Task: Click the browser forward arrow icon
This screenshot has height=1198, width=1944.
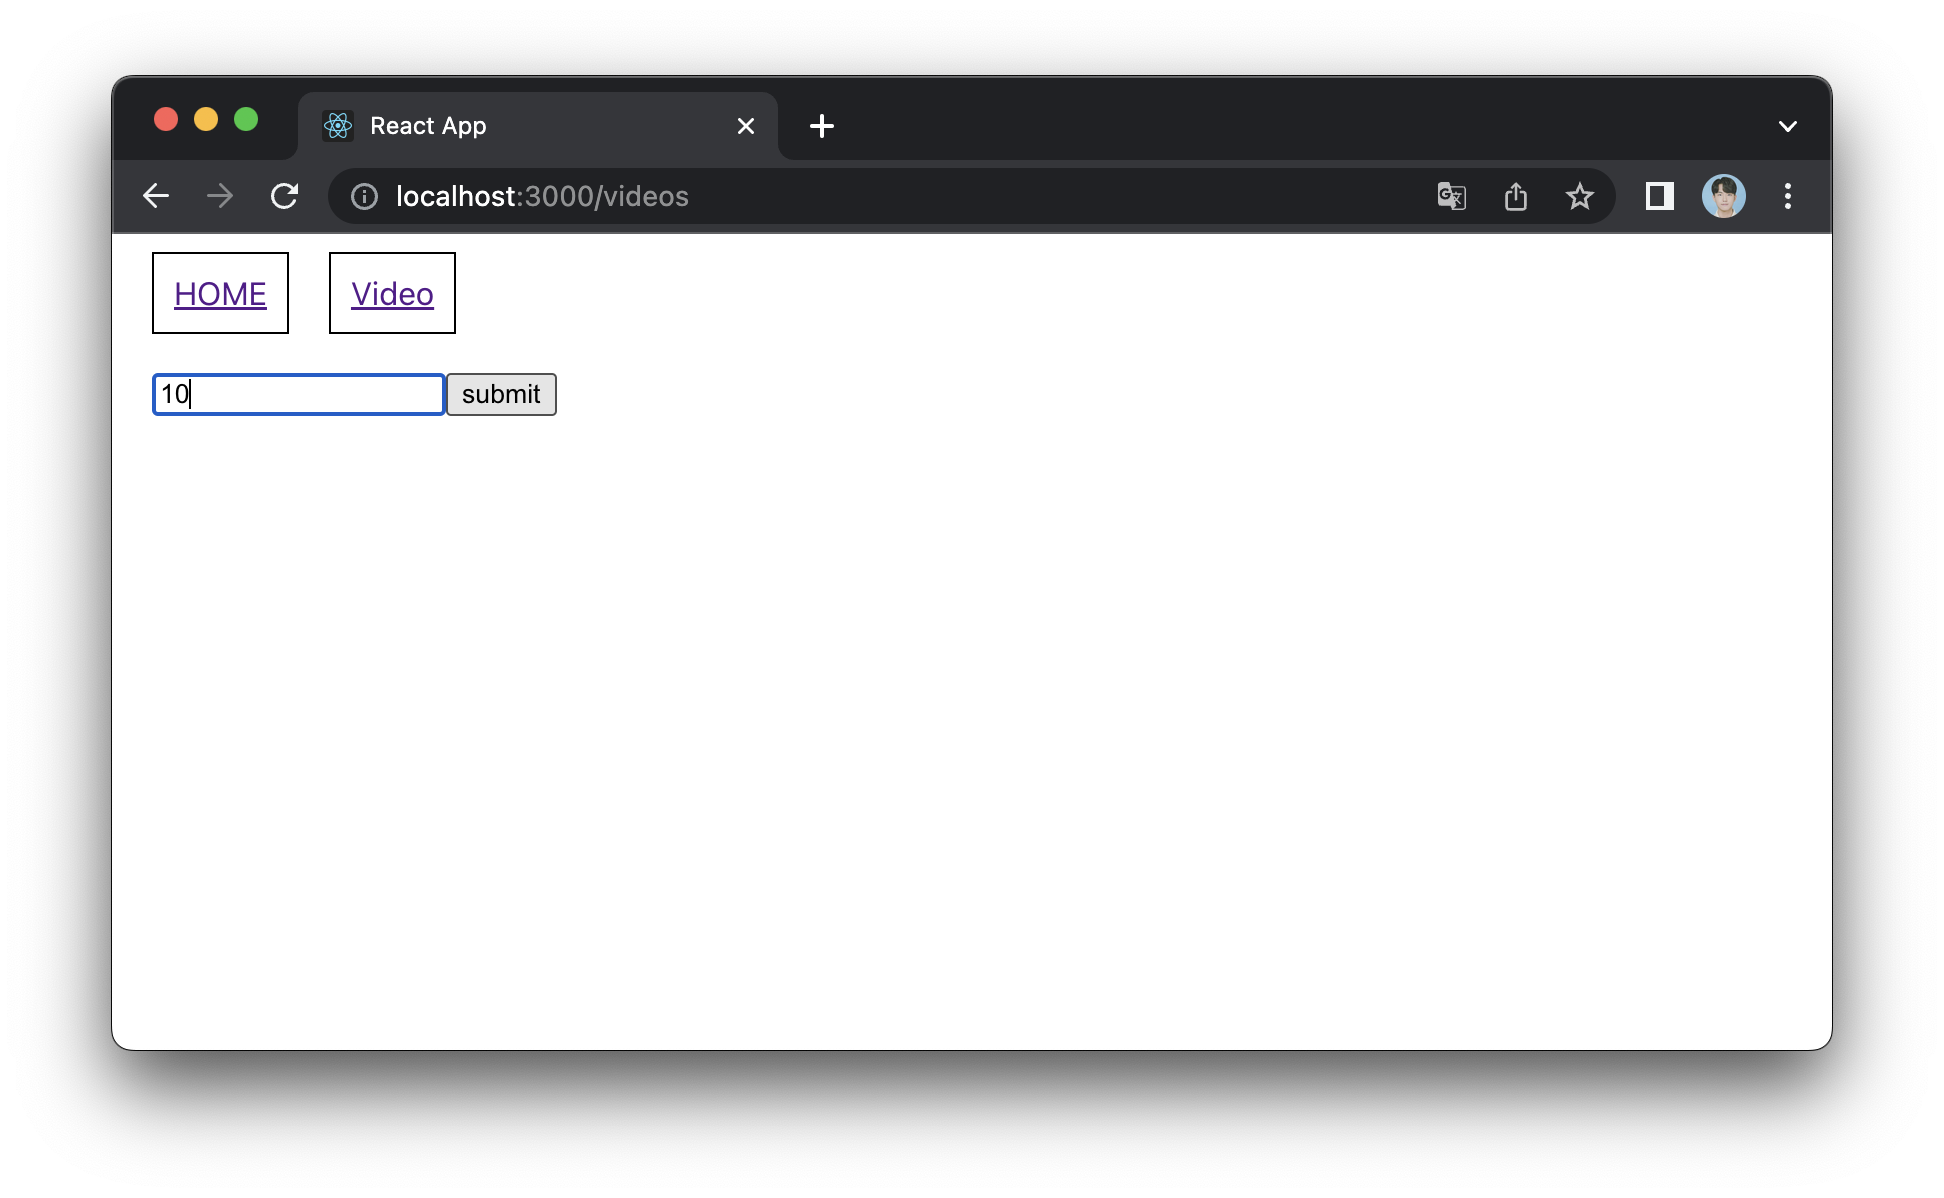Action: point(221,194)
